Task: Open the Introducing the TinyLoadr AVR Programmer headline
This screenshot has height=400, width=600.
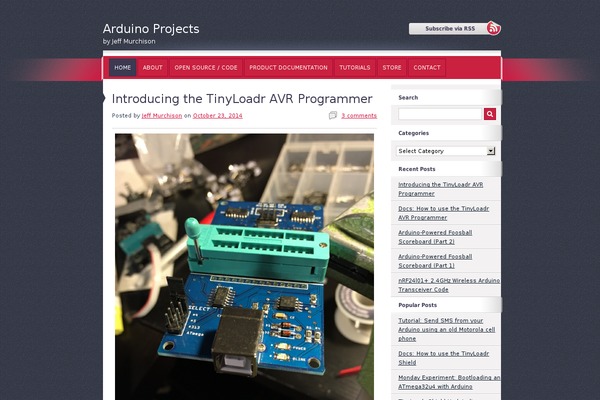Action: pyautogui.click(x=242, y=99)
